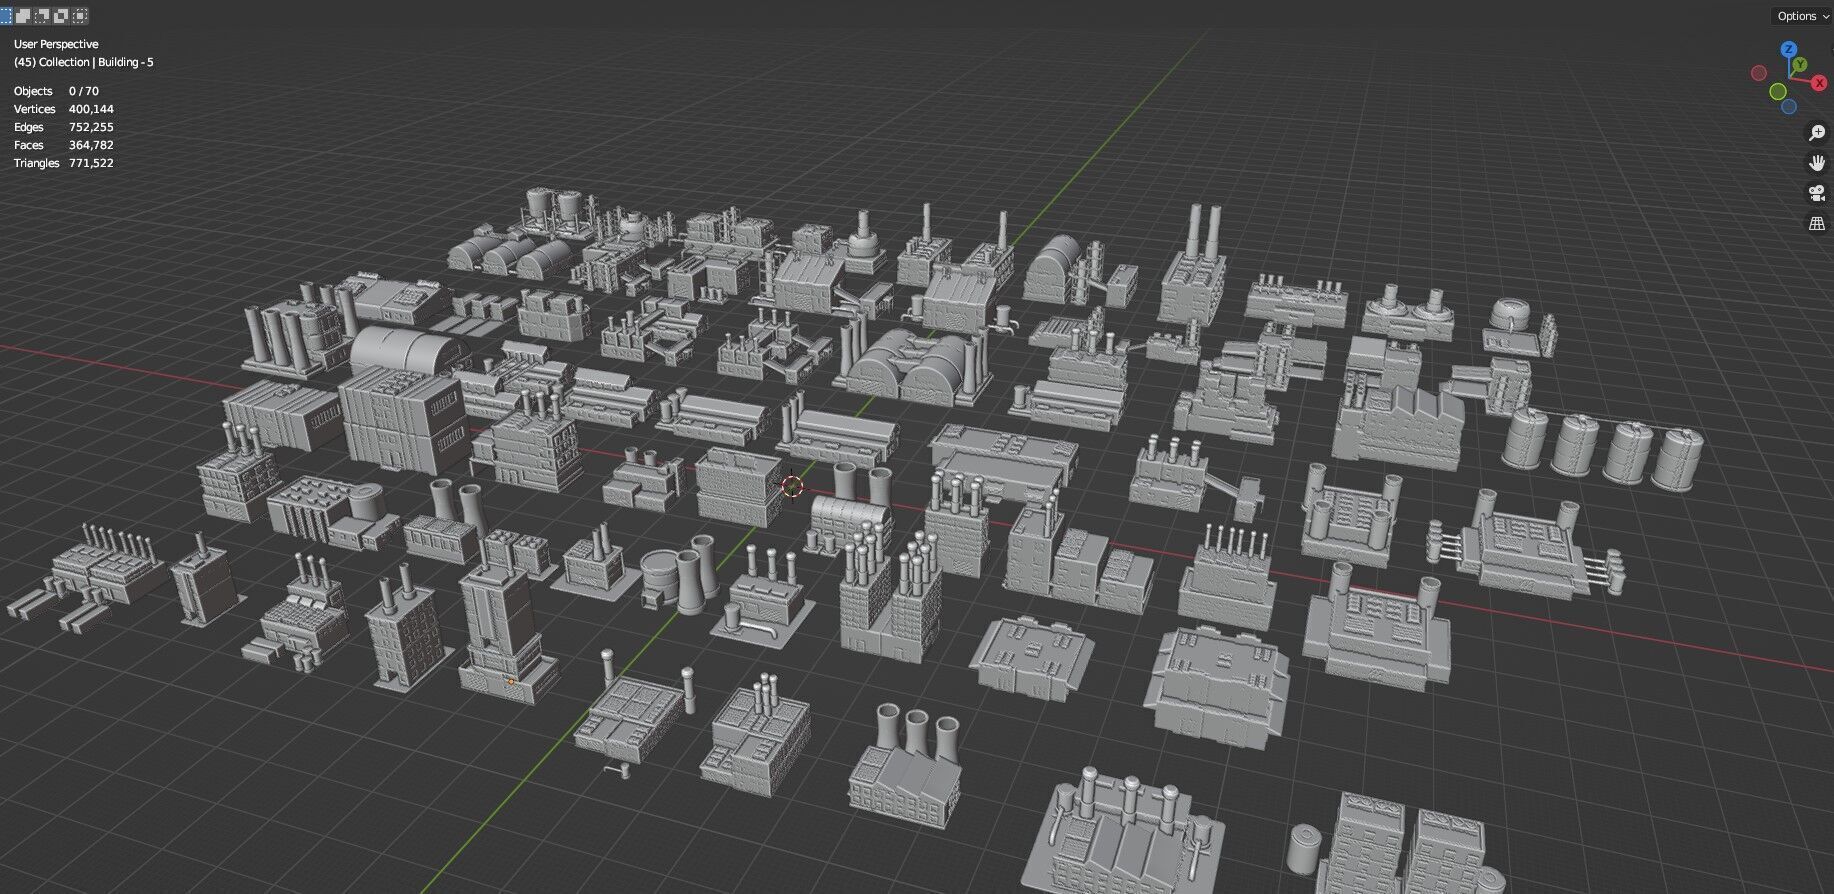Click the Vertices '400,144' statistic

coord(91,109)
